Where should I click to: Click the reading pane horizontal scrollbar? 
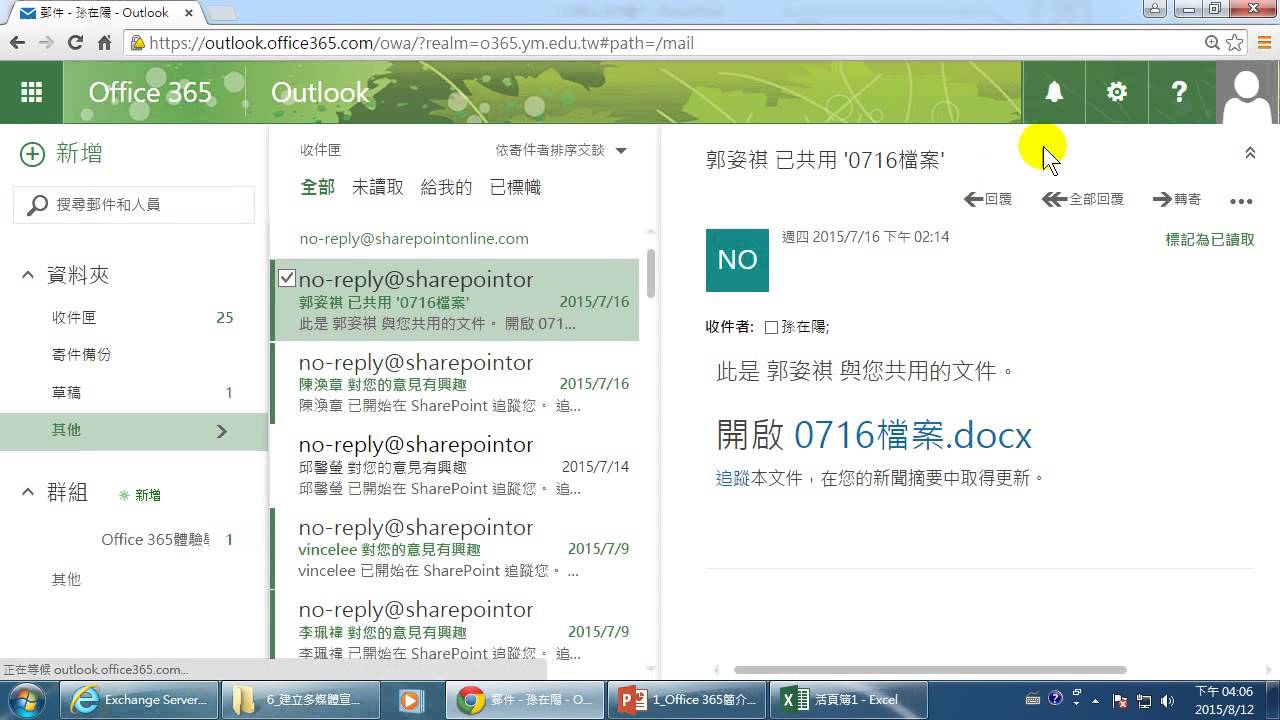click(930, 670)
